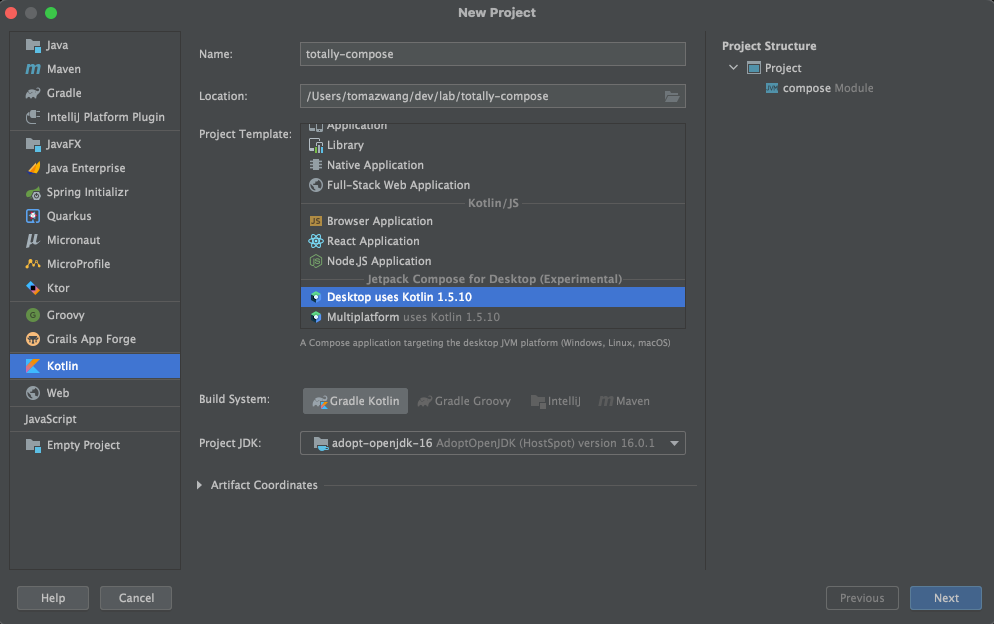Screen dimensions: 994x624
Task: Click the project Name text field
Action: click(493, 54)
